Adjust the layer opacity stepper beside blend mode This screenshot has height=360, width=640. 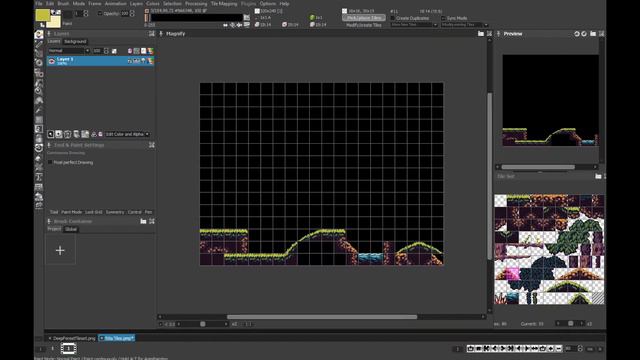point(106,51)
